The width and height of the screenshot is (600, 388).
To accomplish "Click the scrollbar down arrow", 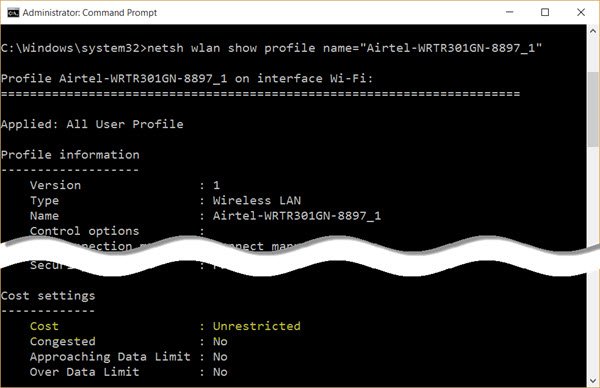I will coord(593,380).
